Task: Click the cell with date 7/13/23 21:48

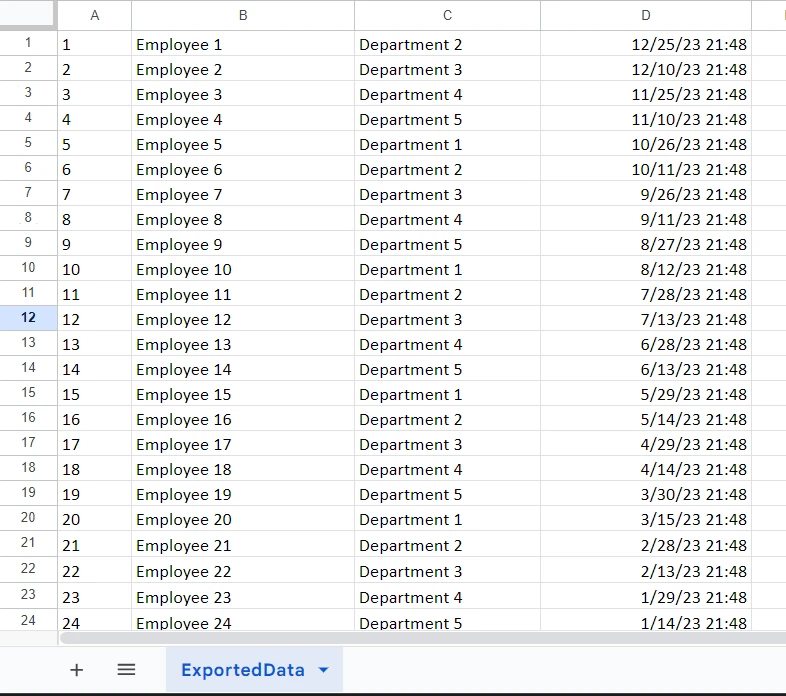Action: click(x=646, y=319)
